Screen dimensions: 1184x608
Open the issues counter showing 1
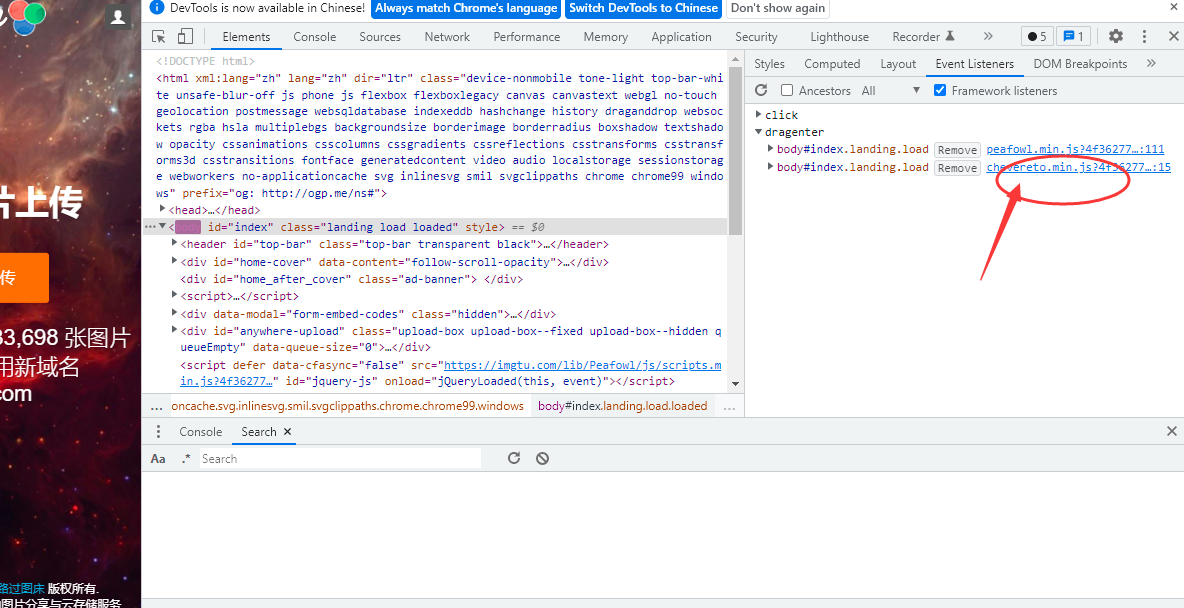pos(1072,36)
